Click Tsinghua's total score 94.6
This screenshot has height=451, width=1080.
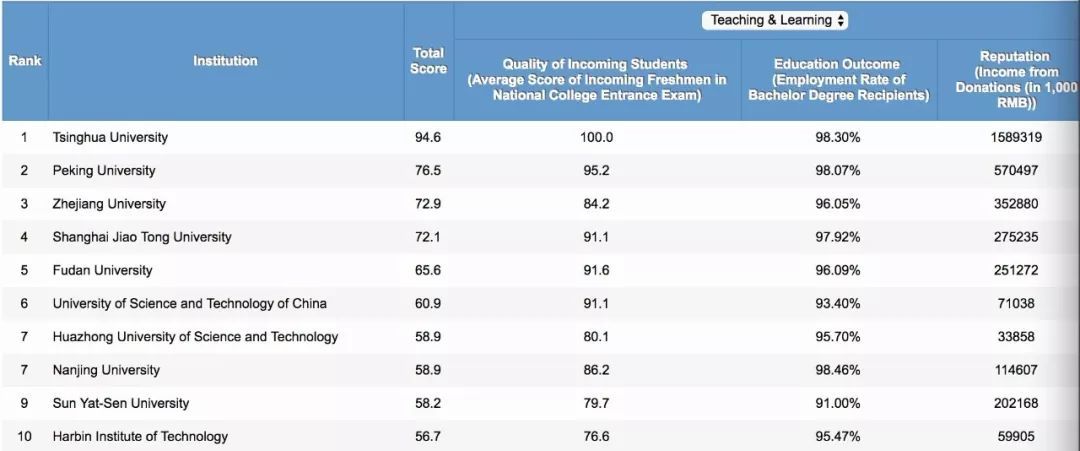pos(428,137)
